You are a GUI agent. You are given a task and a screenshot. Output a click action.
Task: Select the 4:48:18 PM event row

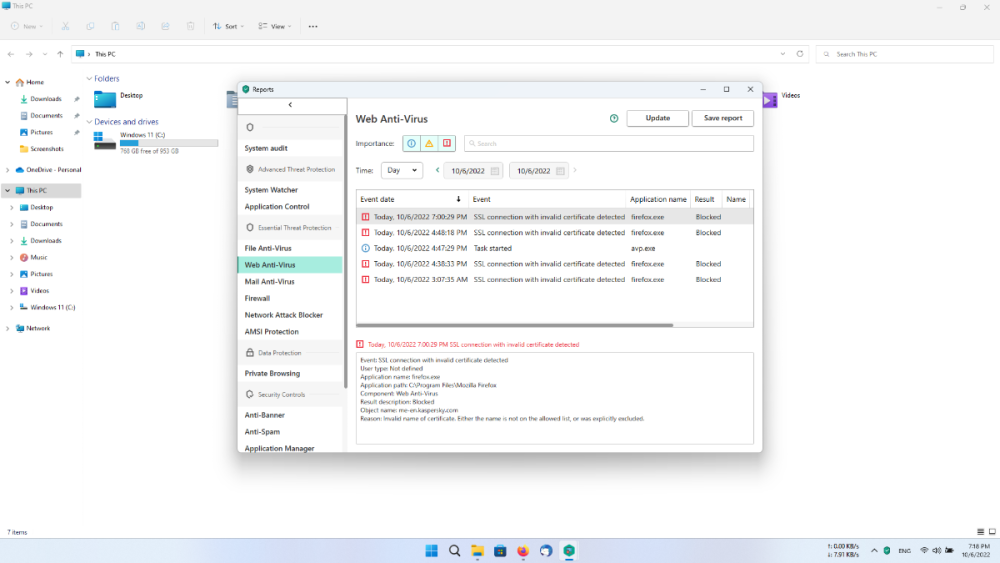click(x=554, y=233)
